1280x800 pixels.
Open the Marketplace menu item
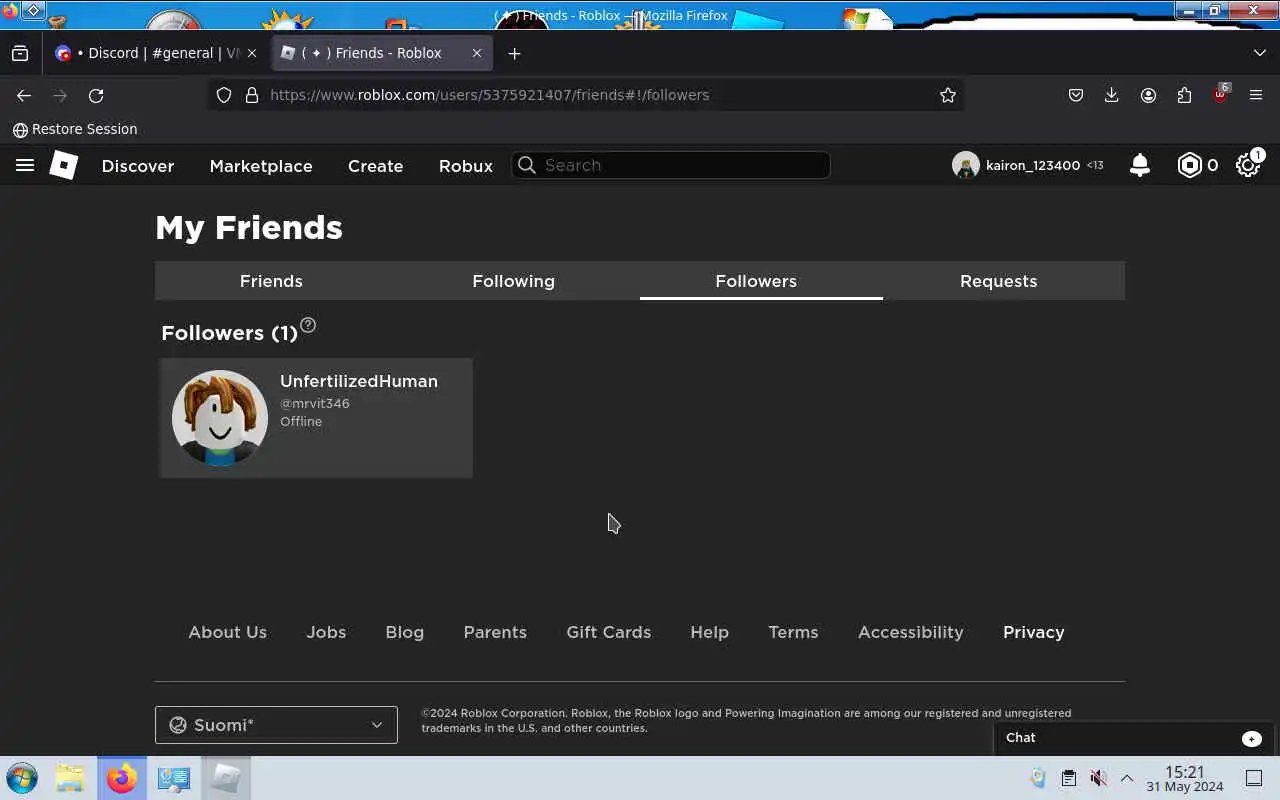261,166
